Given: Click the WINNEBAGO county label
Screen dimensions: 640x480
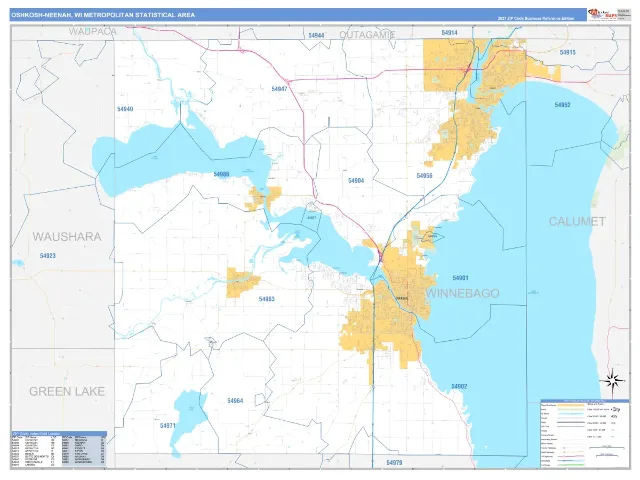Looking at the screenshot, I should (x=462, y=293).
